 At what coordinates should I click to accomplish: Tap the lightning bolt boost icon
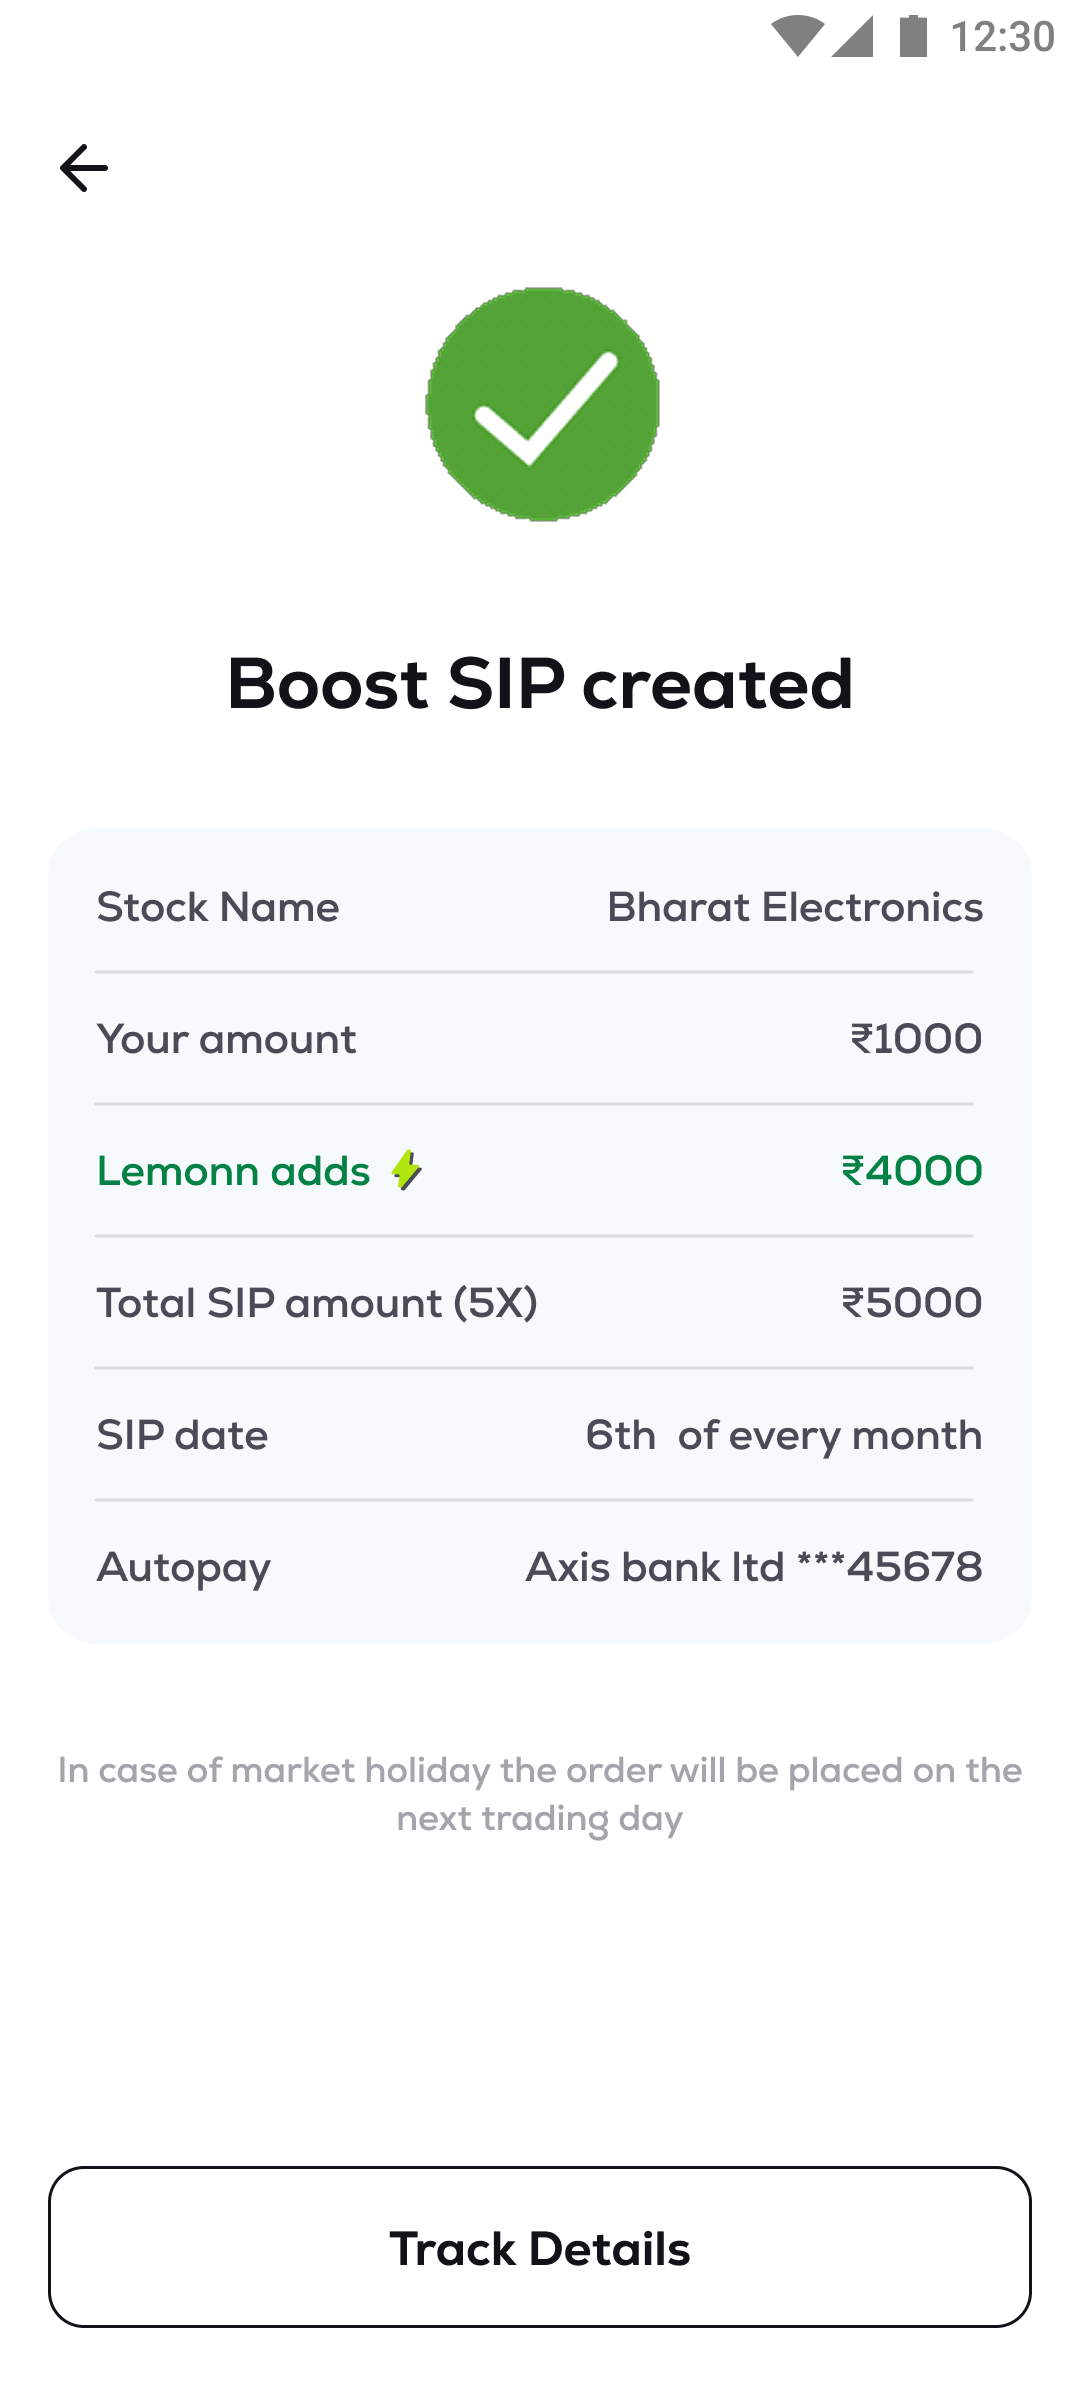[406, 1170]
